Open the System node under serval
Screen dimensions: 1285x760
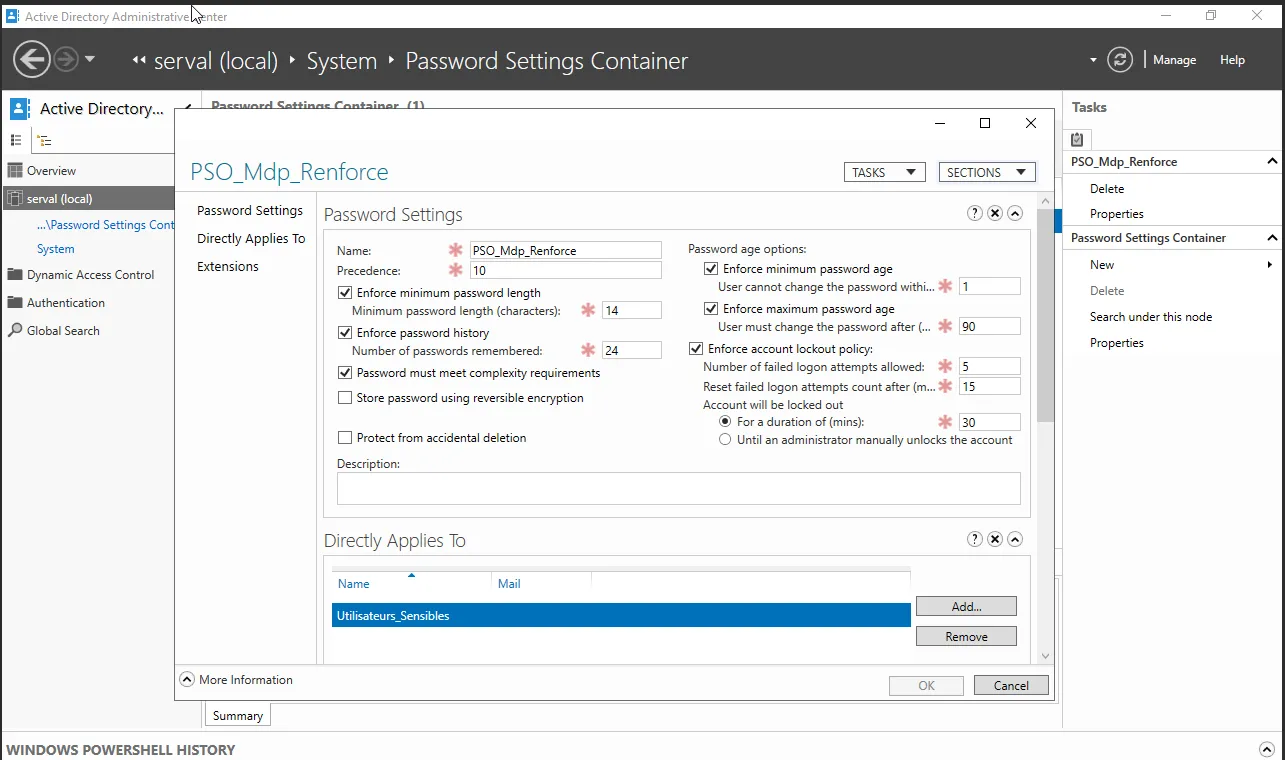(56, 249)
